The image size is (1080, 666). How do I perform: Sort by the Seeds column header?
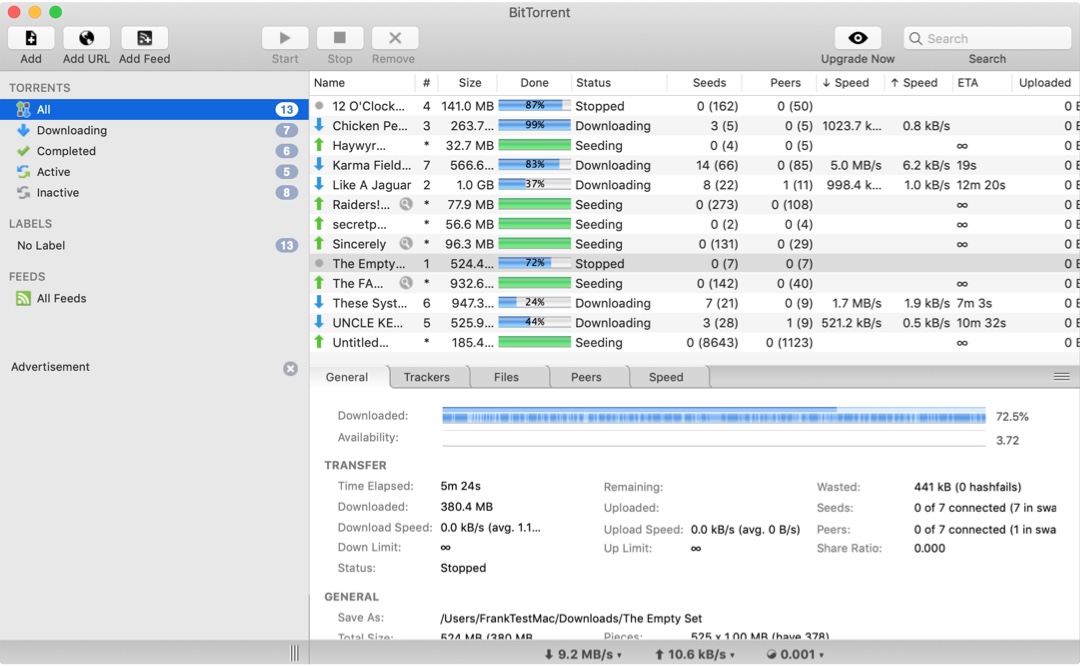click(705, 83)
